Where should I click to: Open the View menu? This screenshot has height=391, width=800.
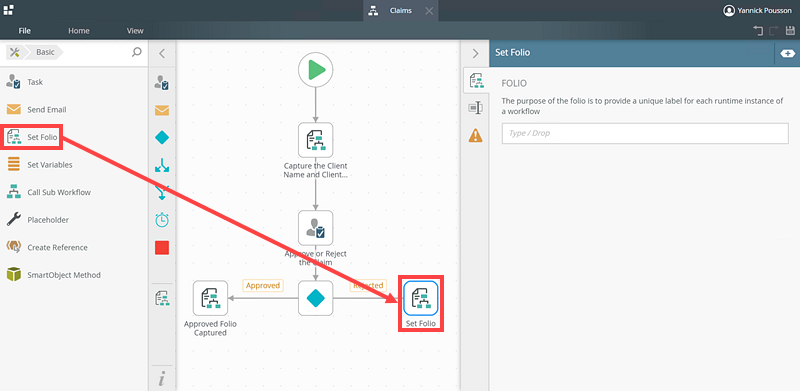pos(135,31)
